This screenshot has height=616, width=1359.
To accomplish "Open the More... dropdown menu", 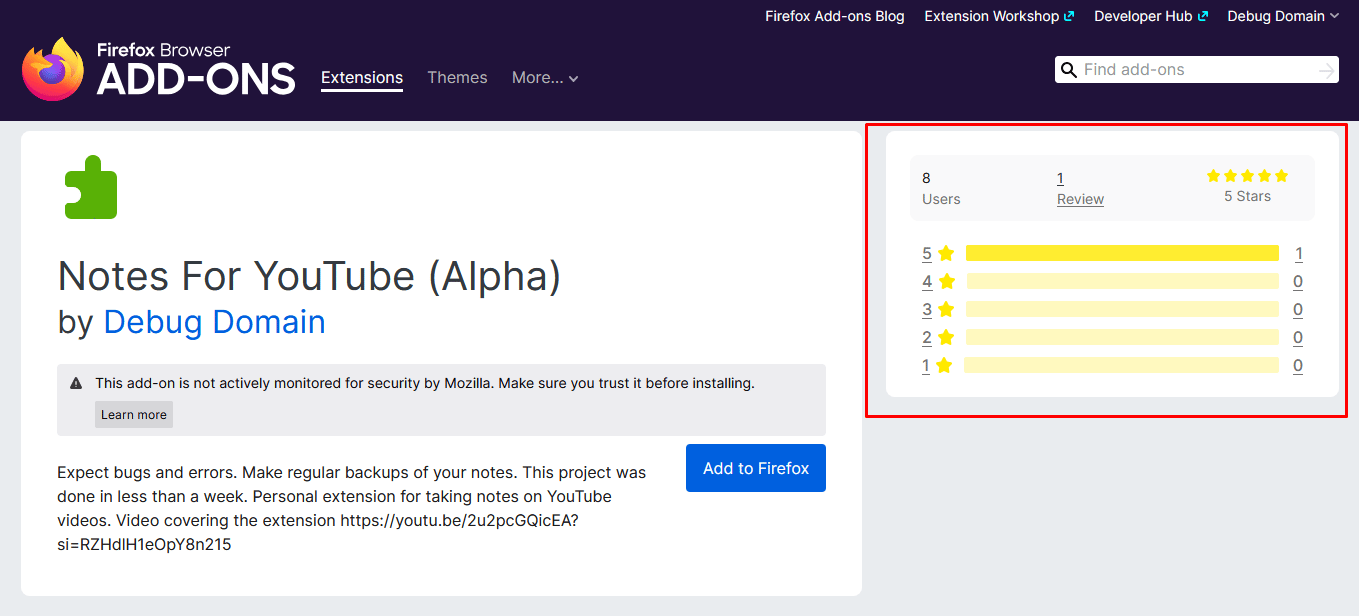I will point(545,78).
